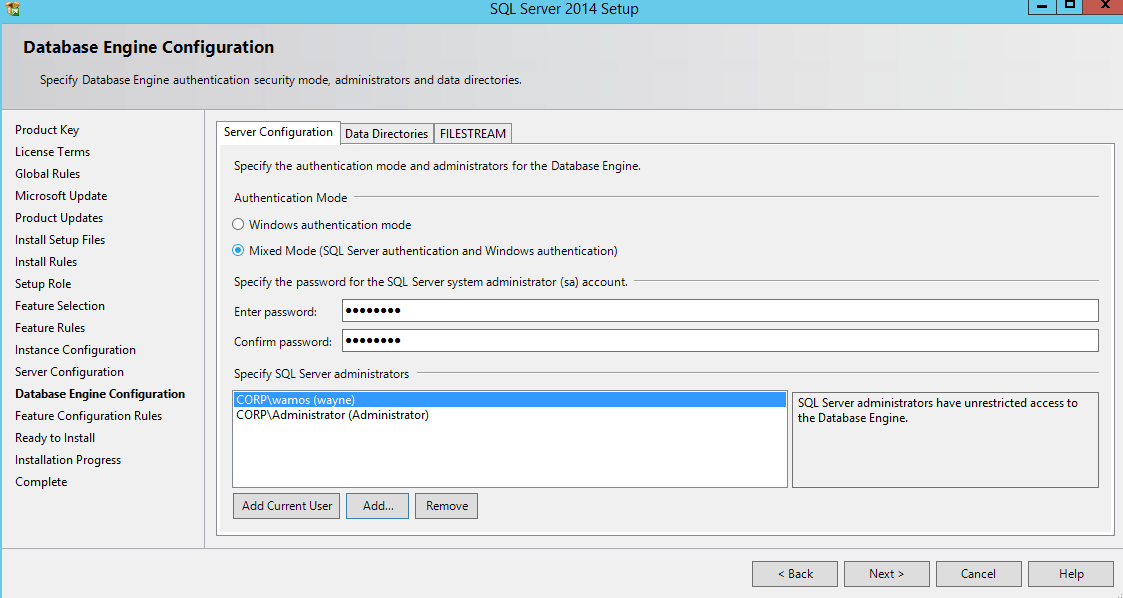Click the Enter password field

pyautogui.click(x=719, y=311)
